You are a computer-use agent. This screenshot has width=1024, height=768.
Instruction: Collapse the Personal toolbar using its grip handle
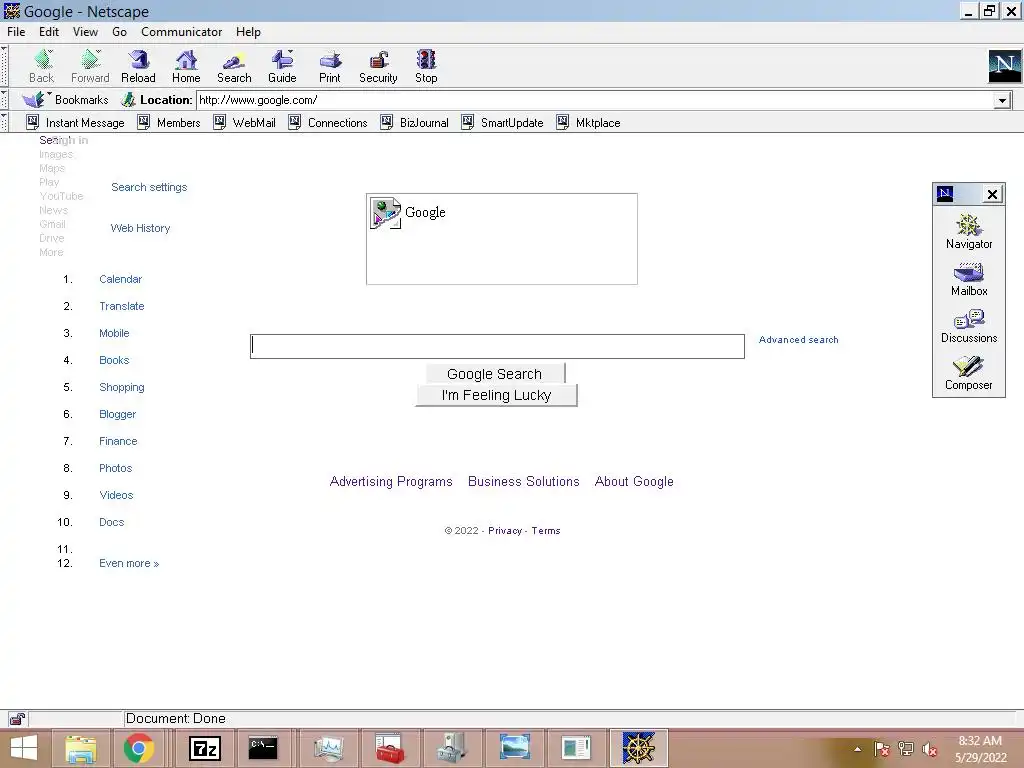[x=4, y=122]
